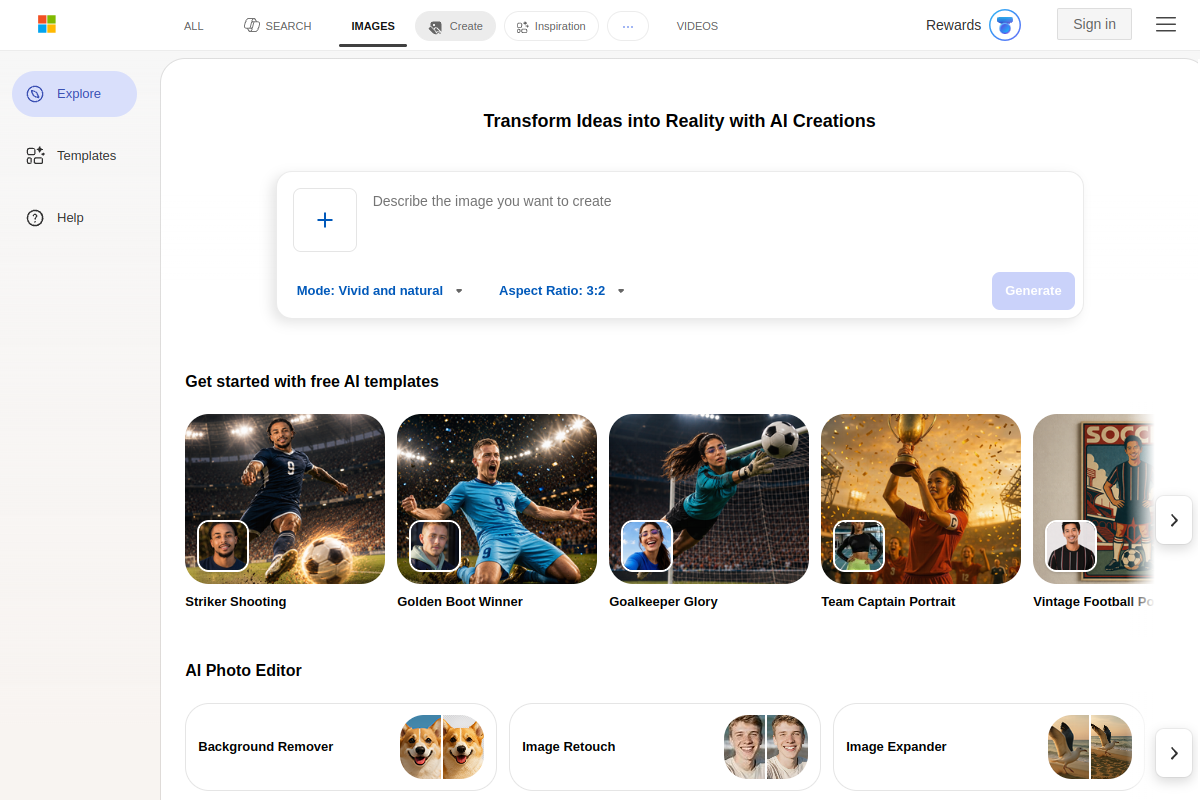Open the Striker Shooting template image
This screenshot has width=1200, height=800.
pyautogui.click(x=285, y=499)
